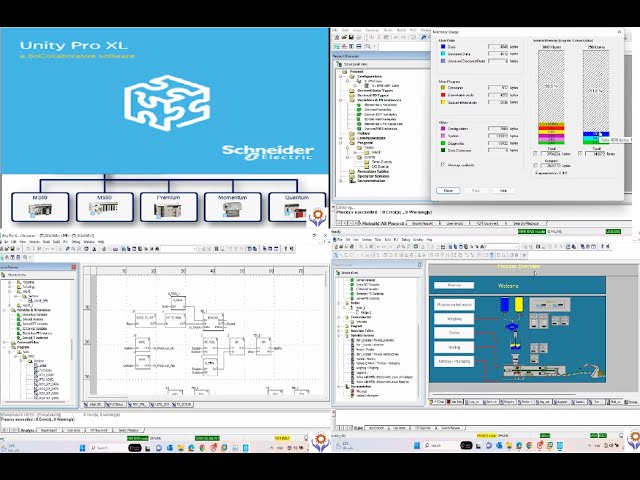
Task: Select Search/Replace output tab in Process Overview window
Action: click(451, 428)
